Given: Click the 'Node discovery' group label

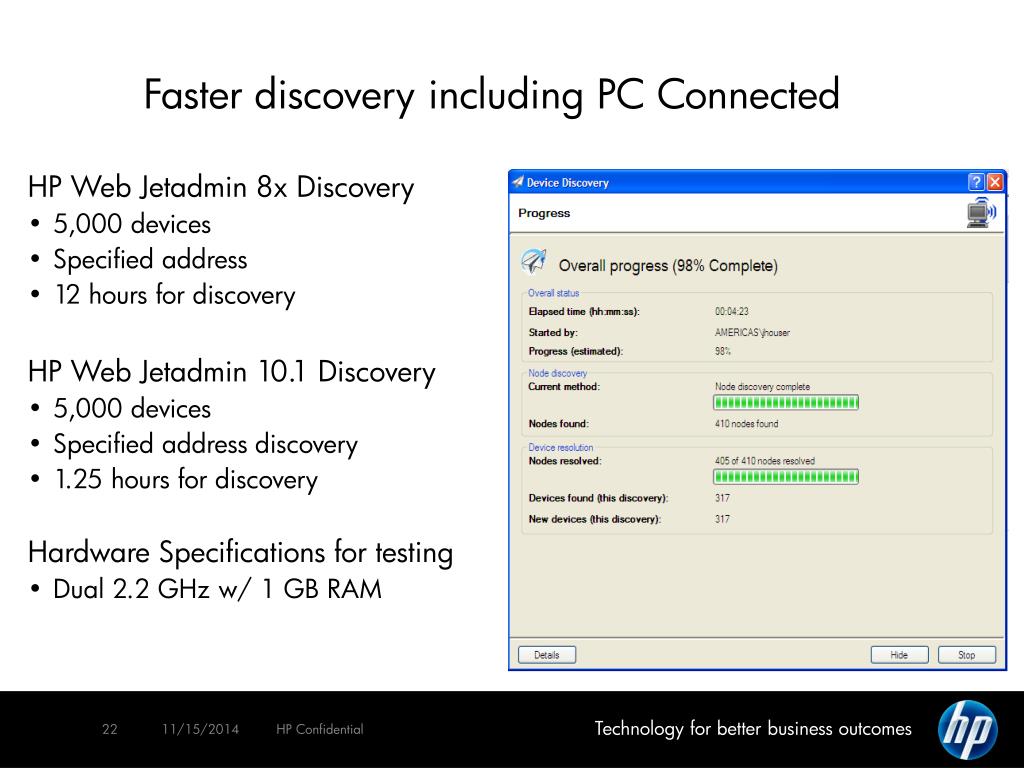Looking at the screenshot, I should click(x=558, y=373).
